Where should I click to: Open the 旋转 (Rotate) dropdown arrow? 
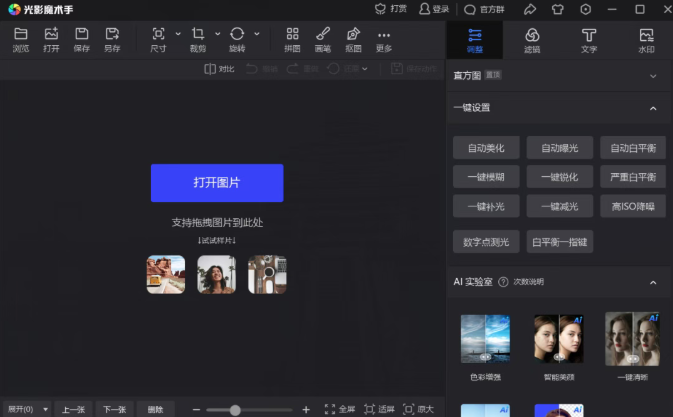(x=257, y=34)
